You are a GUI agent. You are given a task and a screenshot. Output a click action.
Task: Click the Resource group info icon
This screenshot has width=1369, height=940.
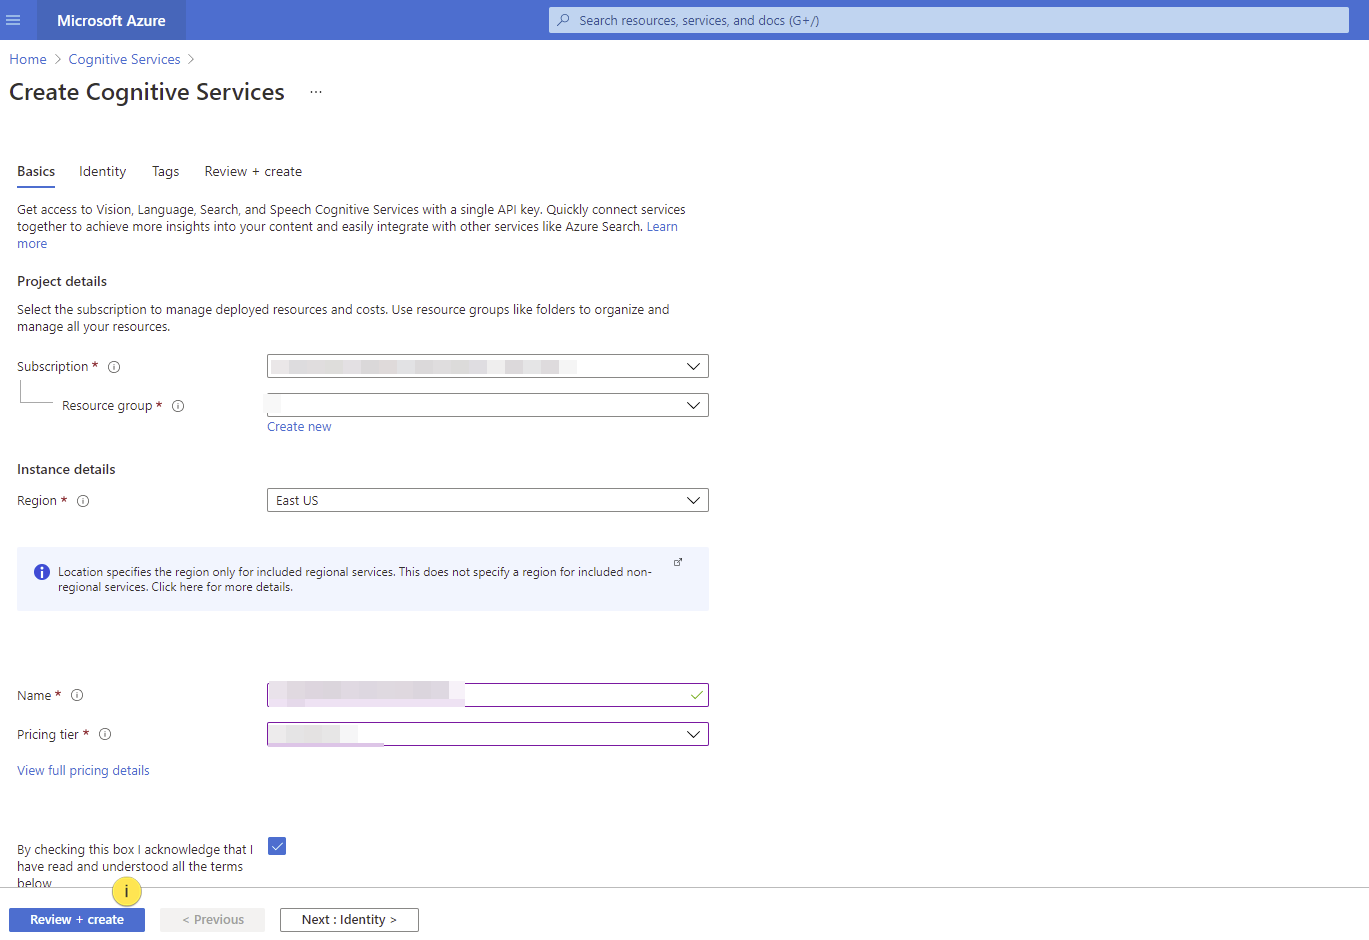tap(178, 406)
